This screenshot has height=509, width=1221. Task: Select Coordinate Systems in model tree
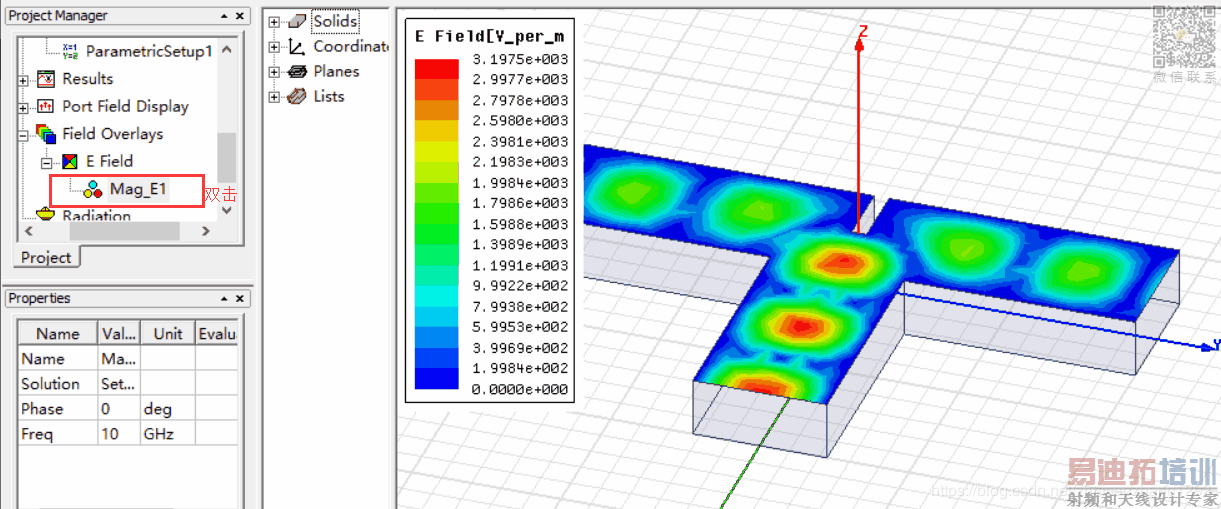point(350,46)
